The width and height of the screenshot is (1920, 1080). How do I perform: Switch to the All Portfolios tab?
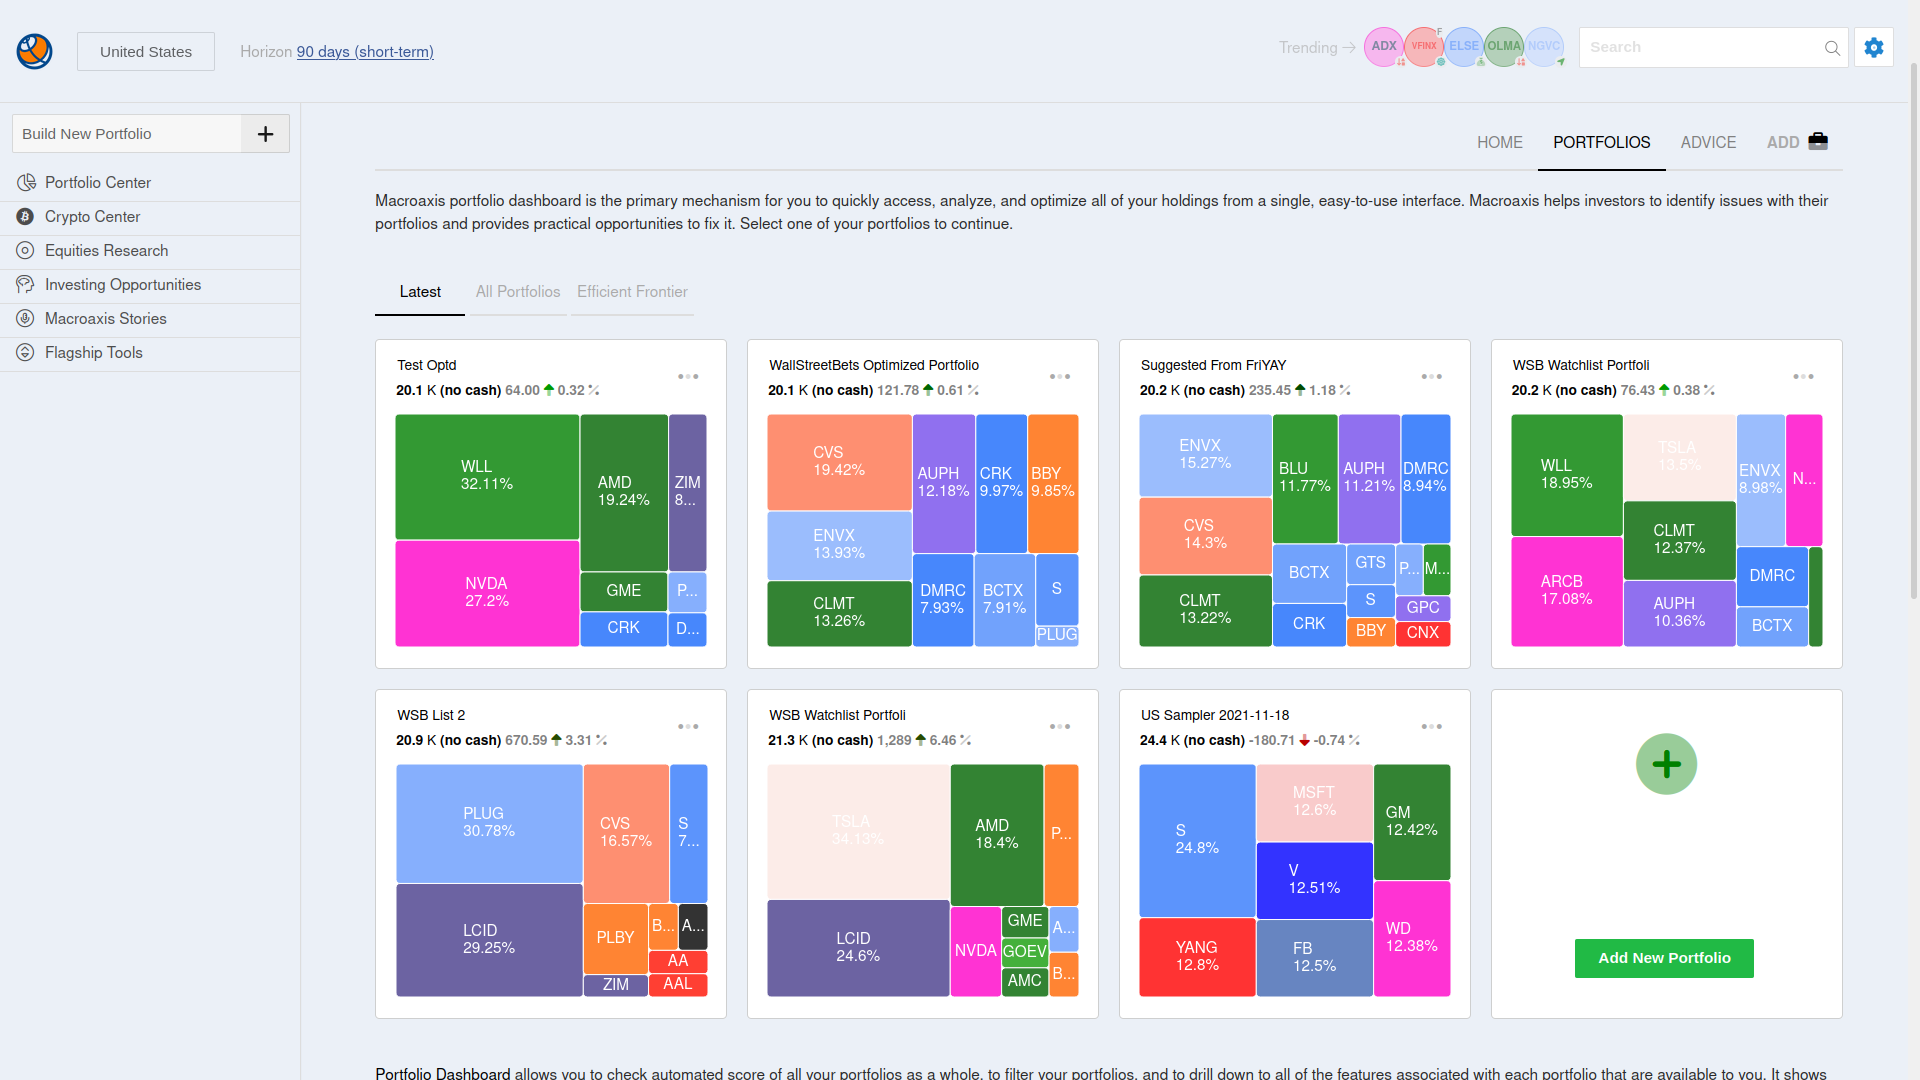pos(518,291)
